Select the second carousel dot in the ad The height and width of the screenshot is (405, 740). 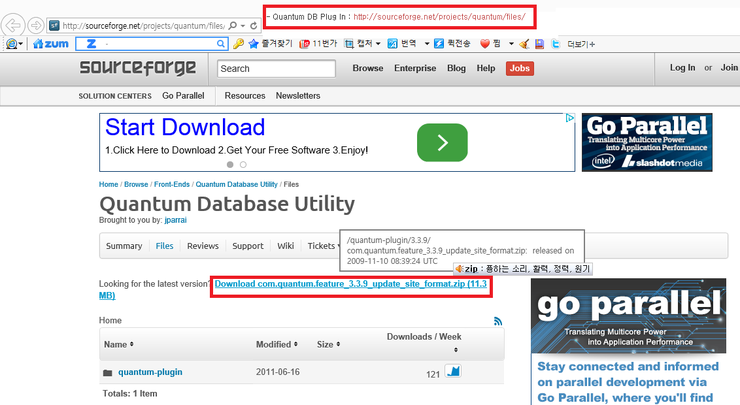point(243,165)
